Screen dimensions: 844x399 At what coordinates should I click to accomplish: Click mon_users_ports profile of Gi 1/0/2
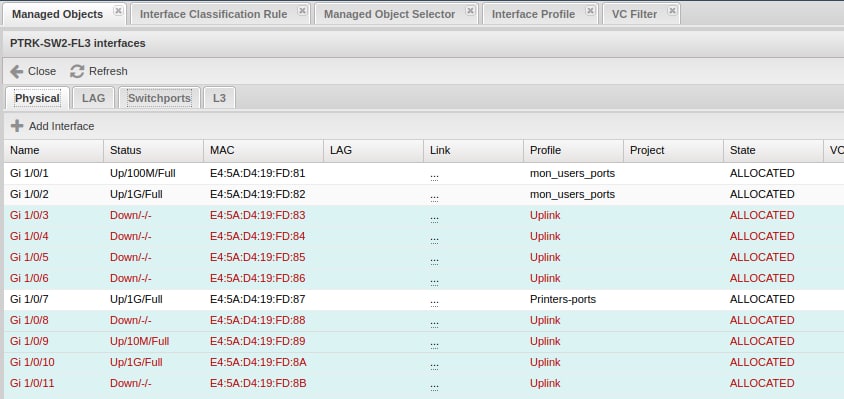tap(572, 194)
